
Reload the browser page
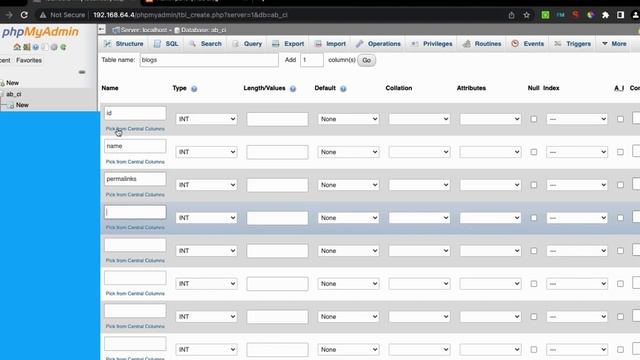tap(24, 15)
